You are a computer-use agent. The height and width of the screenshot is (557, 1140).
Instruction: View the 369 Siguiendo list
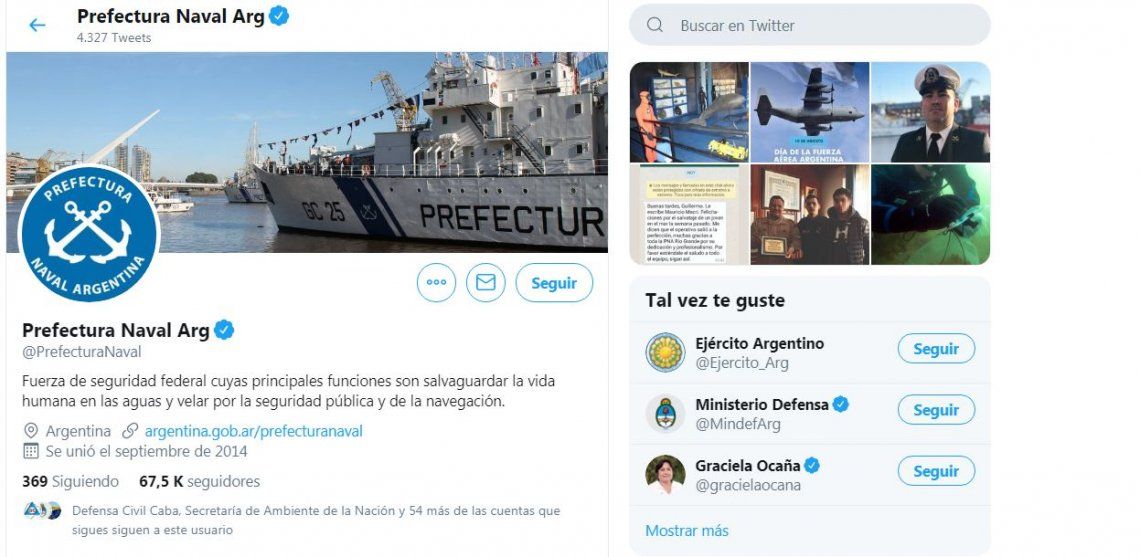pos(71,481)
